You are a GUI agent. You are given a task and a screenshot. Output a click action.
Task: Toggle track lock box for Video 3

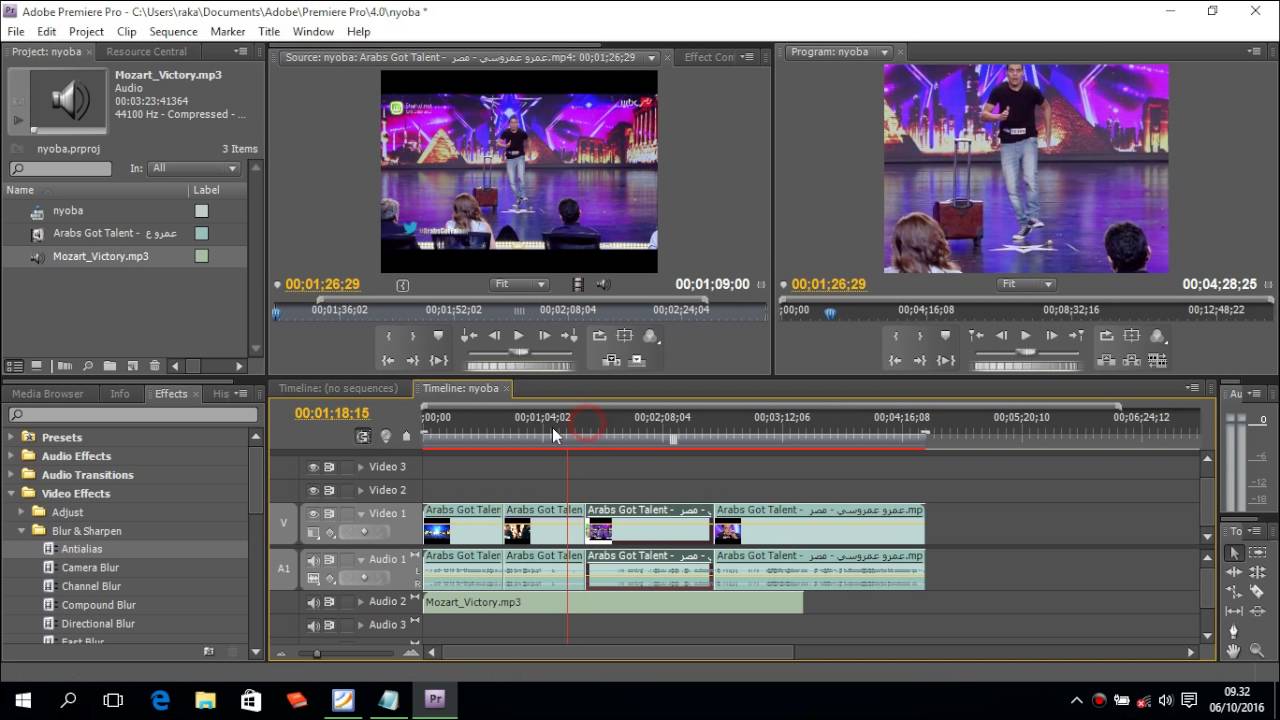click(x=347, y=467)
